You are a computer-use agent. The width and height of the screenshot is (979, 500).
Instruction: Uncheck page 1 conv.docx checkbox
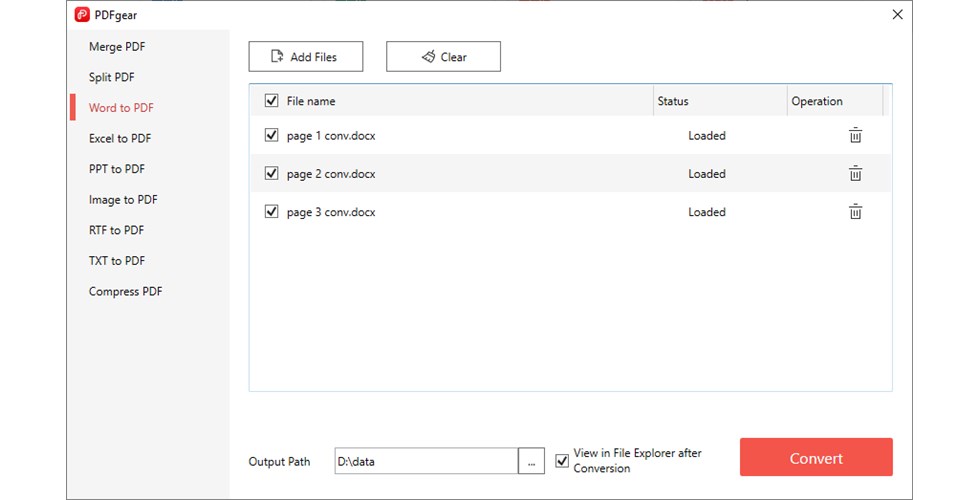coord(271,135)
